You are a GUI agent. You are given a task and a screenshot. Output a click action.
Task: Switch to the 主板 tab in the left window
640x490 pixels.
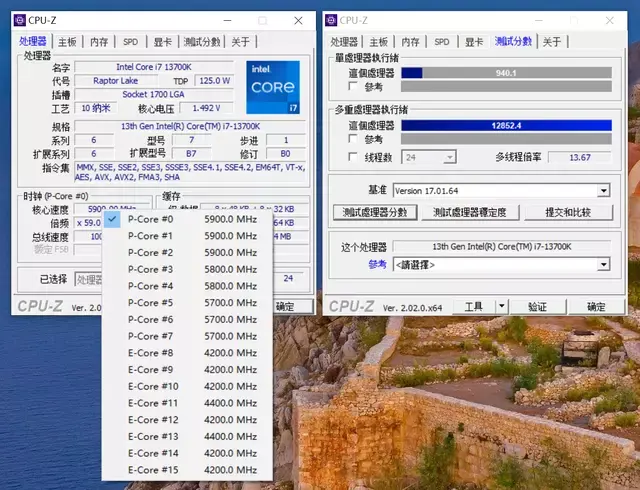coord(66,42)
